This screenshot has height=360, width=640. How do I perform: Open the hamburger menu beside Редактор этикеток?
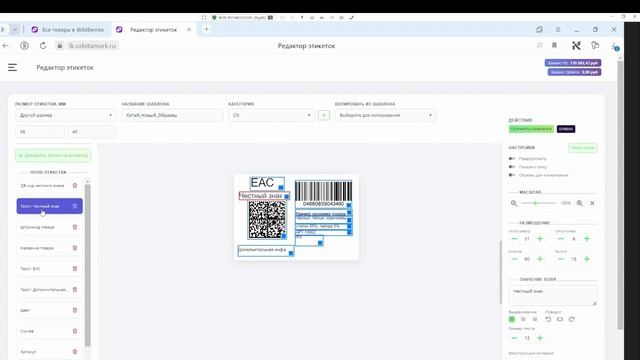[x=12, y=67]
